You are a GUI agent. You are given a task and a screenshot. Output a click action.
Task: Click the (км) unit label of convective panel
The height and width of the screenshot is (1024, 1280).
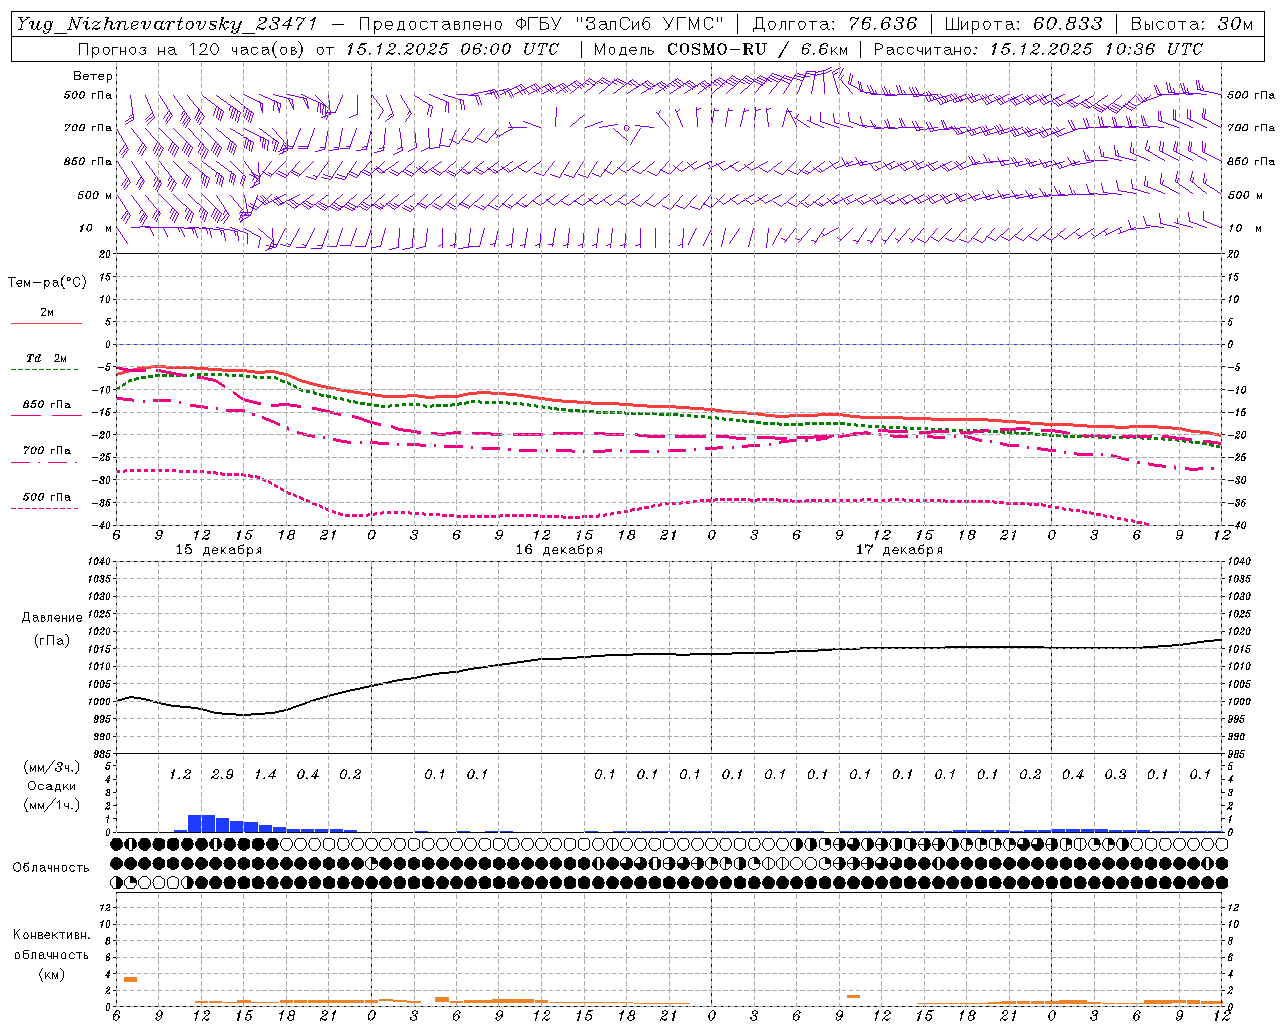tap(51, 974)
